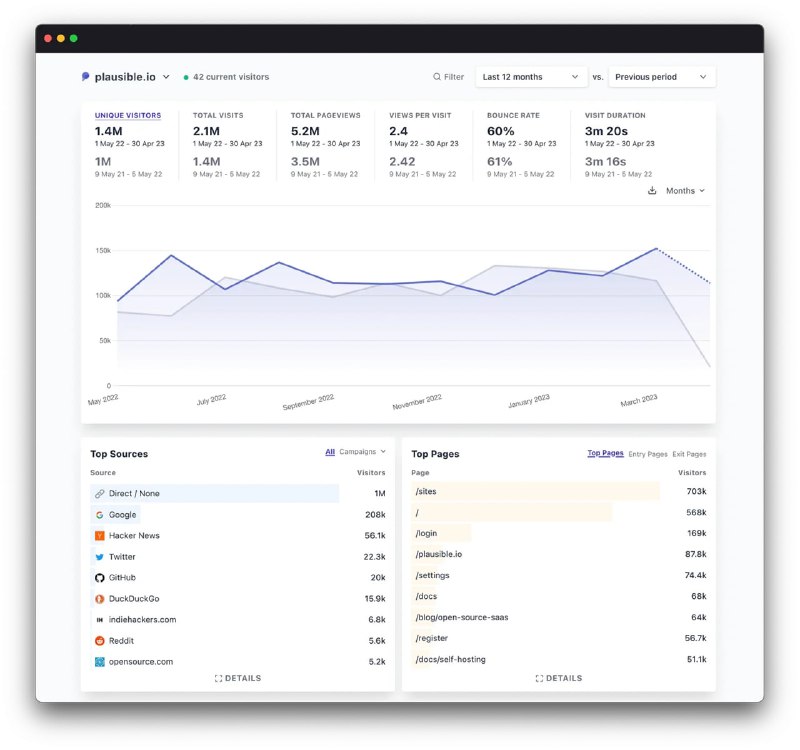Open Details under Top Pages
This screenshot has height=750, width=800.
[559, 678]
